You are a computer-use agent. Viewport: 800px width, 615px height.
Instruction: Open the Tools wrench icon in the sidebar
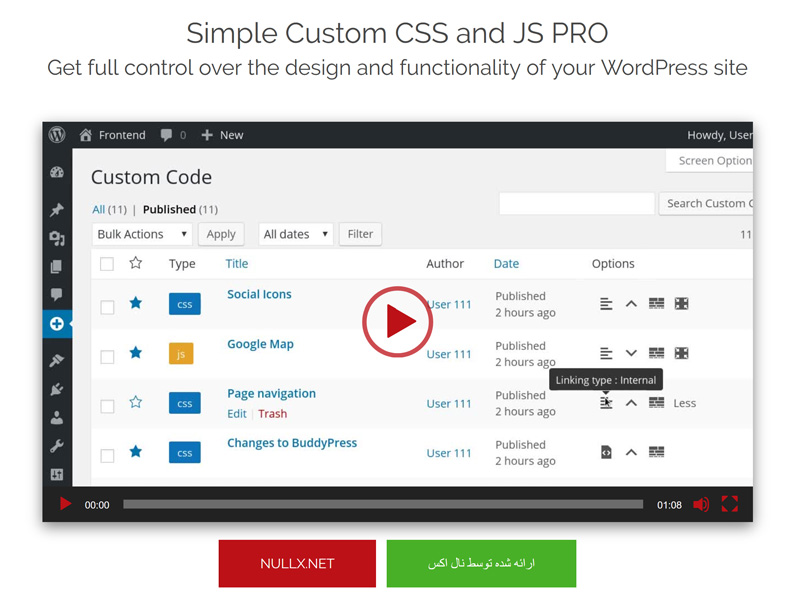(57, 442)
